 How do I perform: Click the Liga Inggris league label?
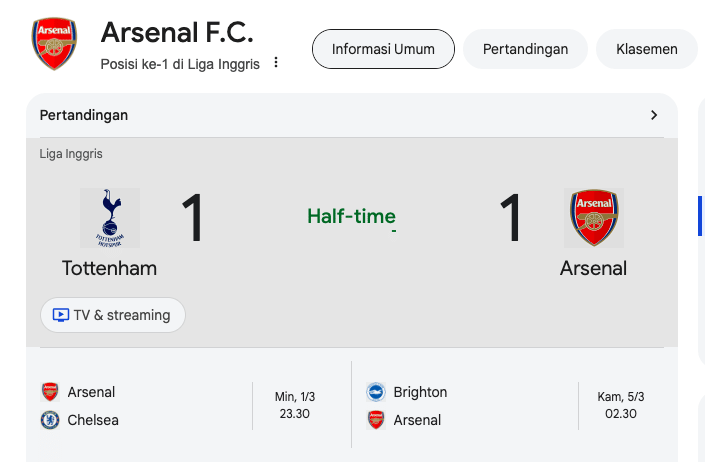tap(71, 154)
